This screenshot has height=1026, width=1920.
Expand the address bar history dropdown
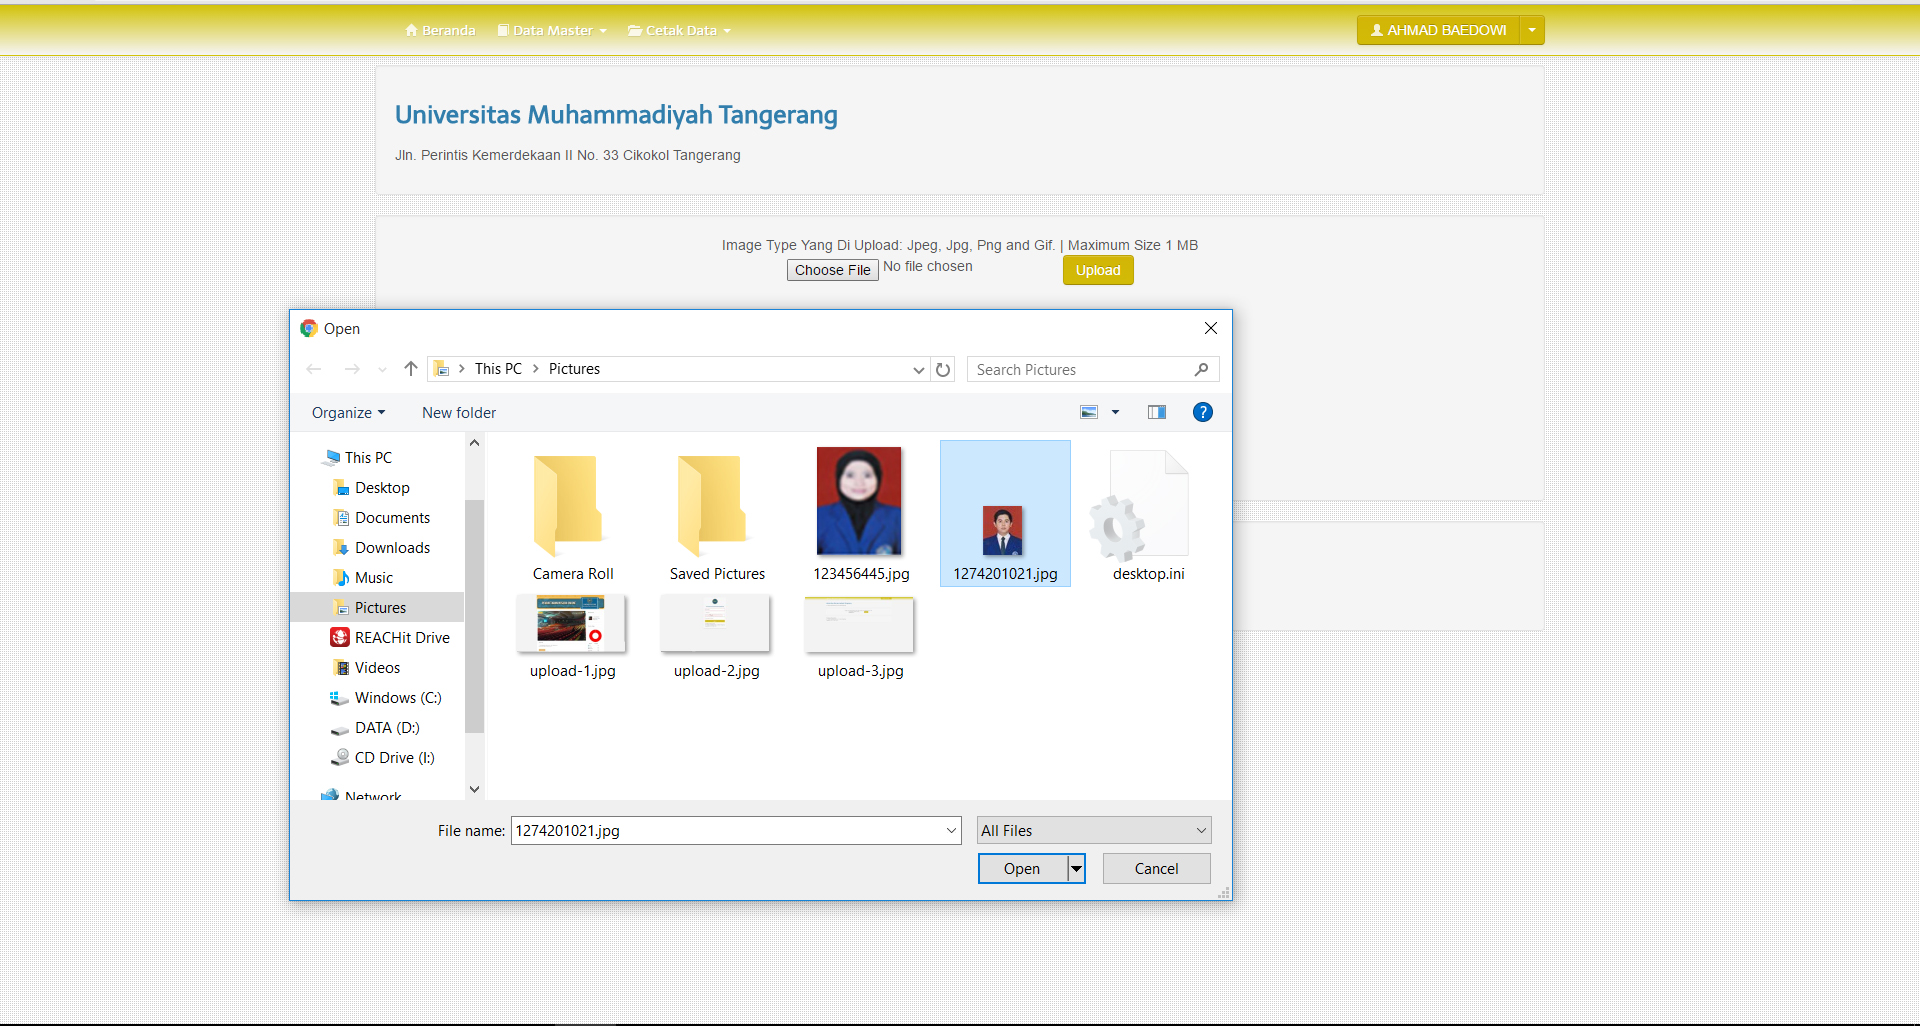click(918, 370)
